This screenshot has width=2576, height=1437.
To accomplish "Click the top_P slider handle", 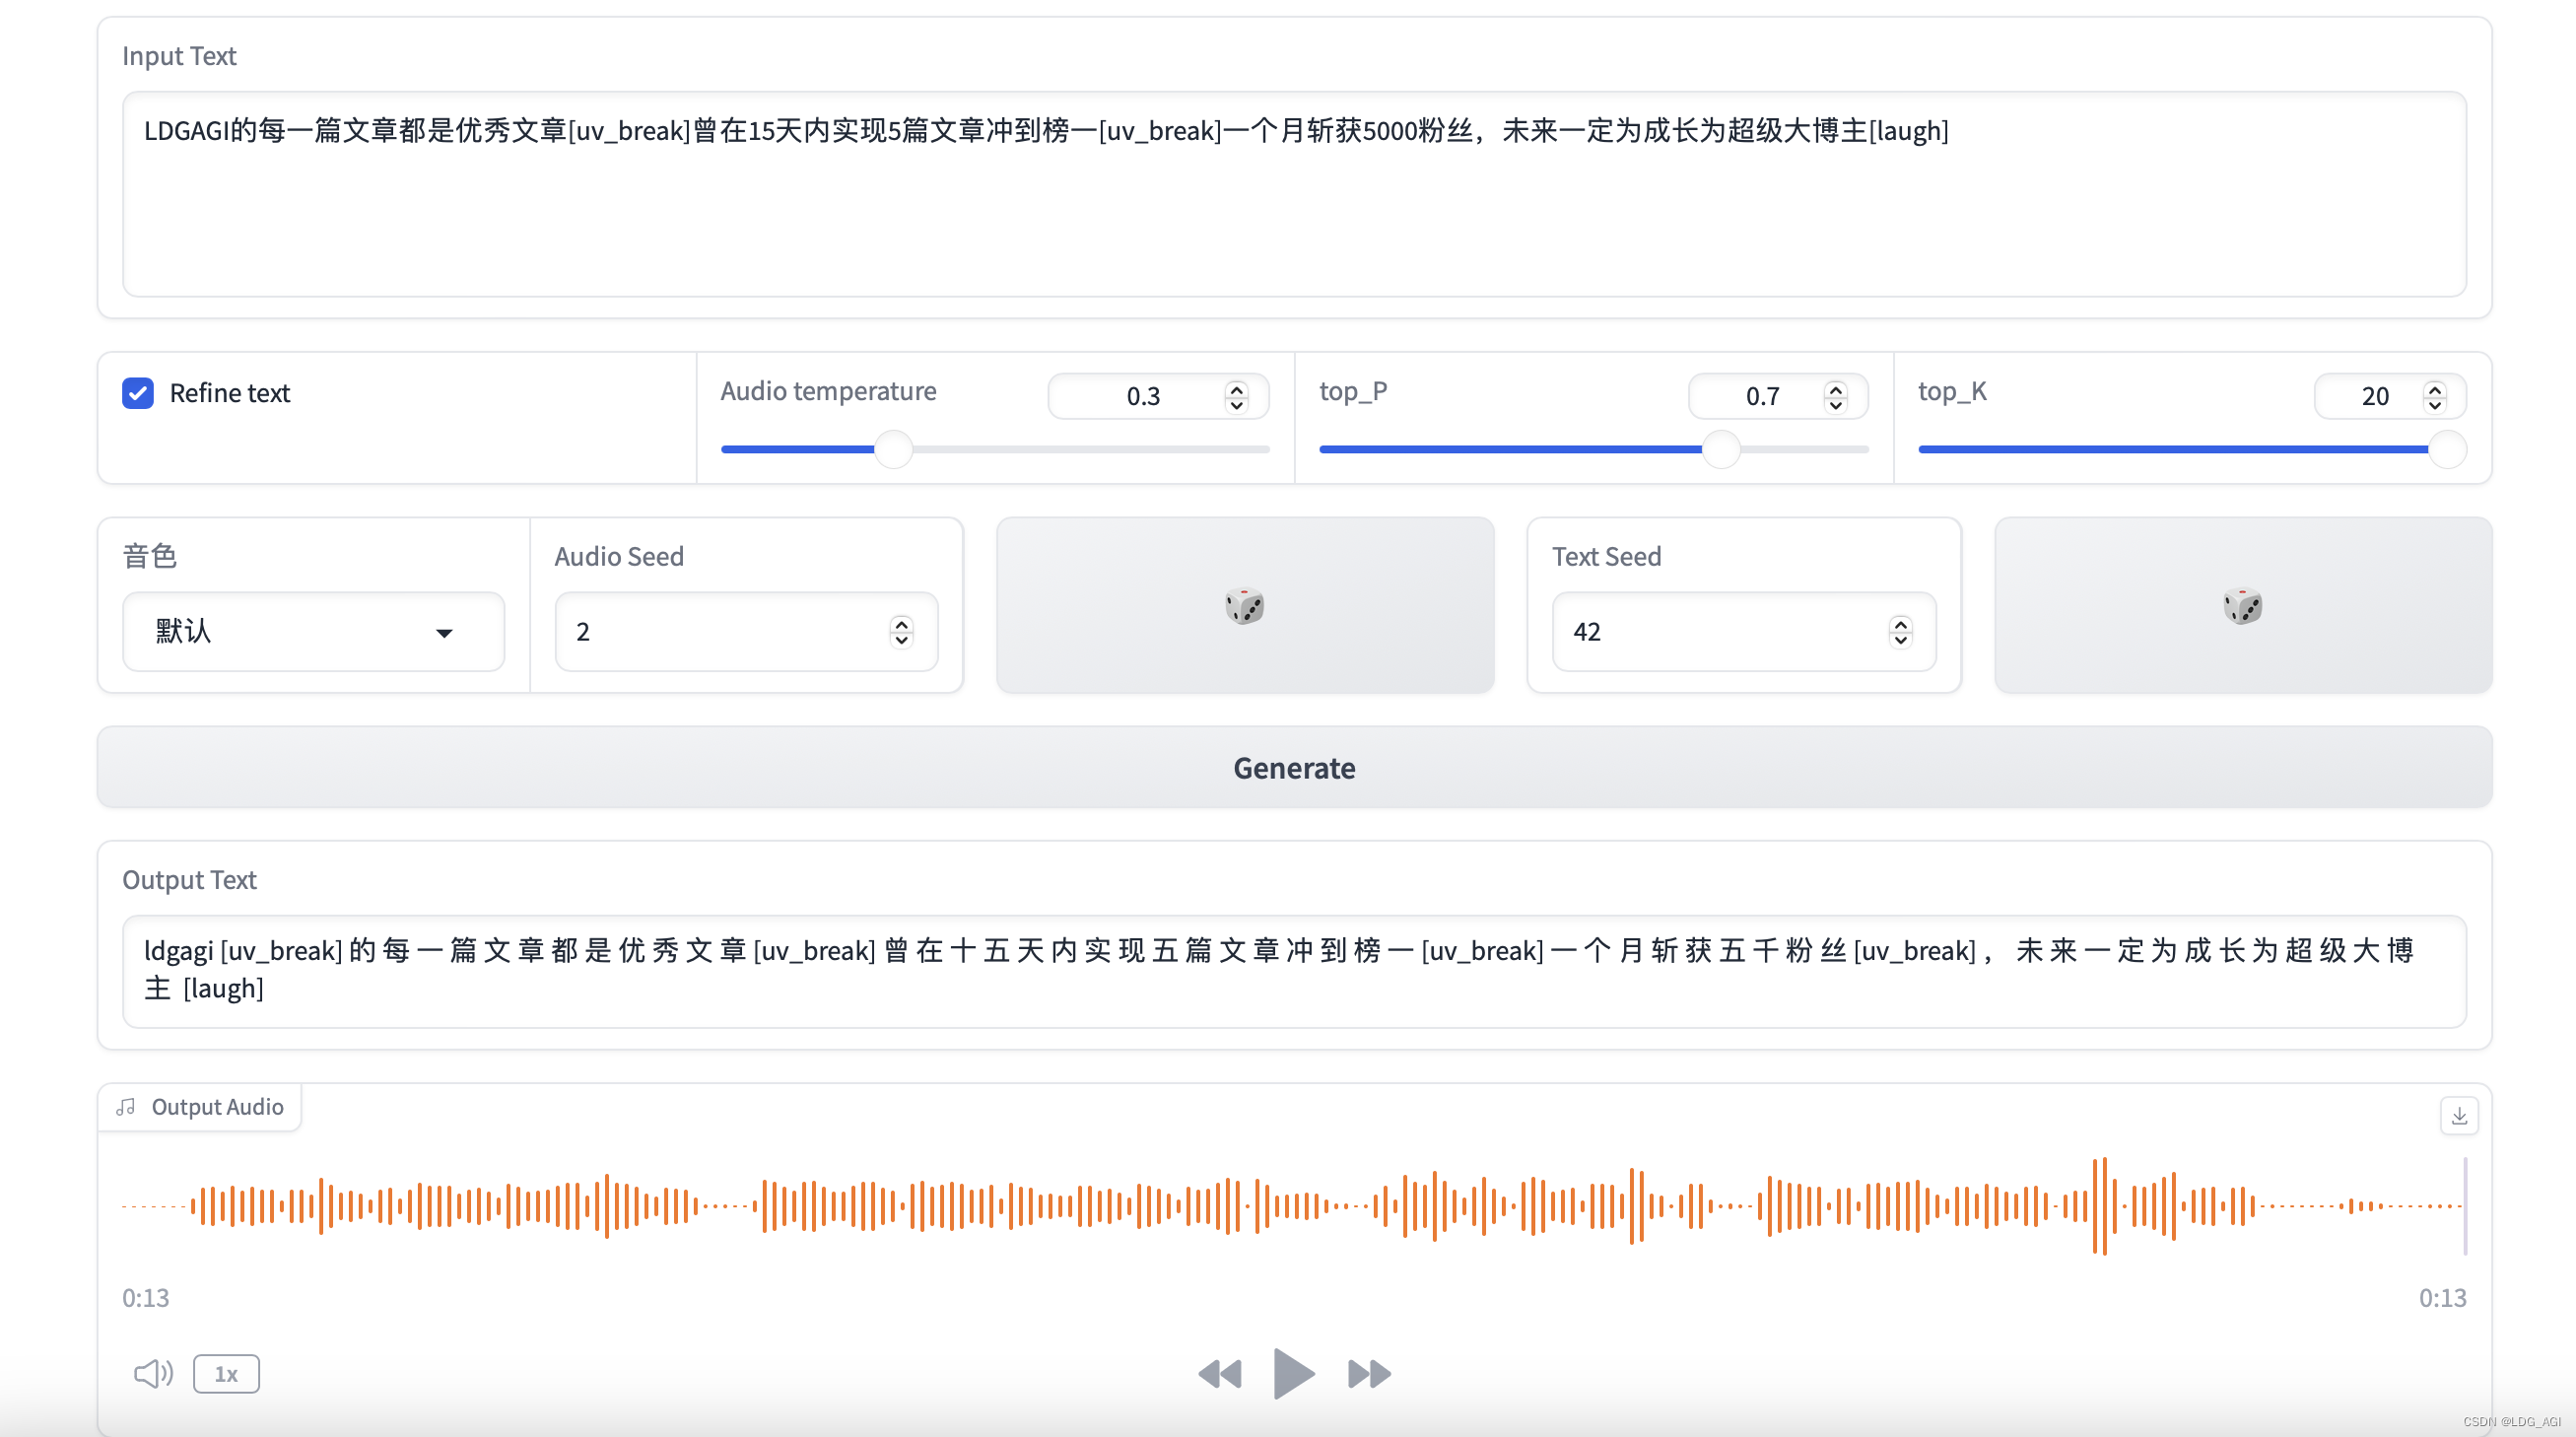I will tap(1721, 449).
